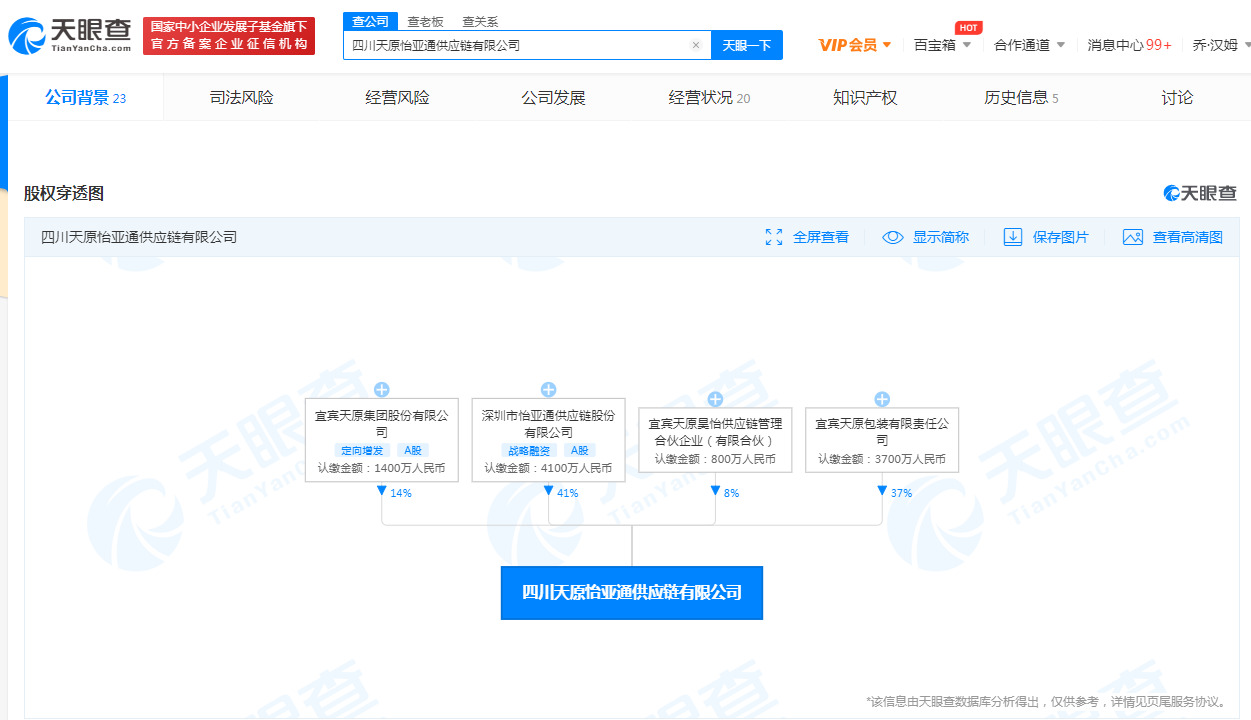Select the 查关系 search tab

[480, 21]
